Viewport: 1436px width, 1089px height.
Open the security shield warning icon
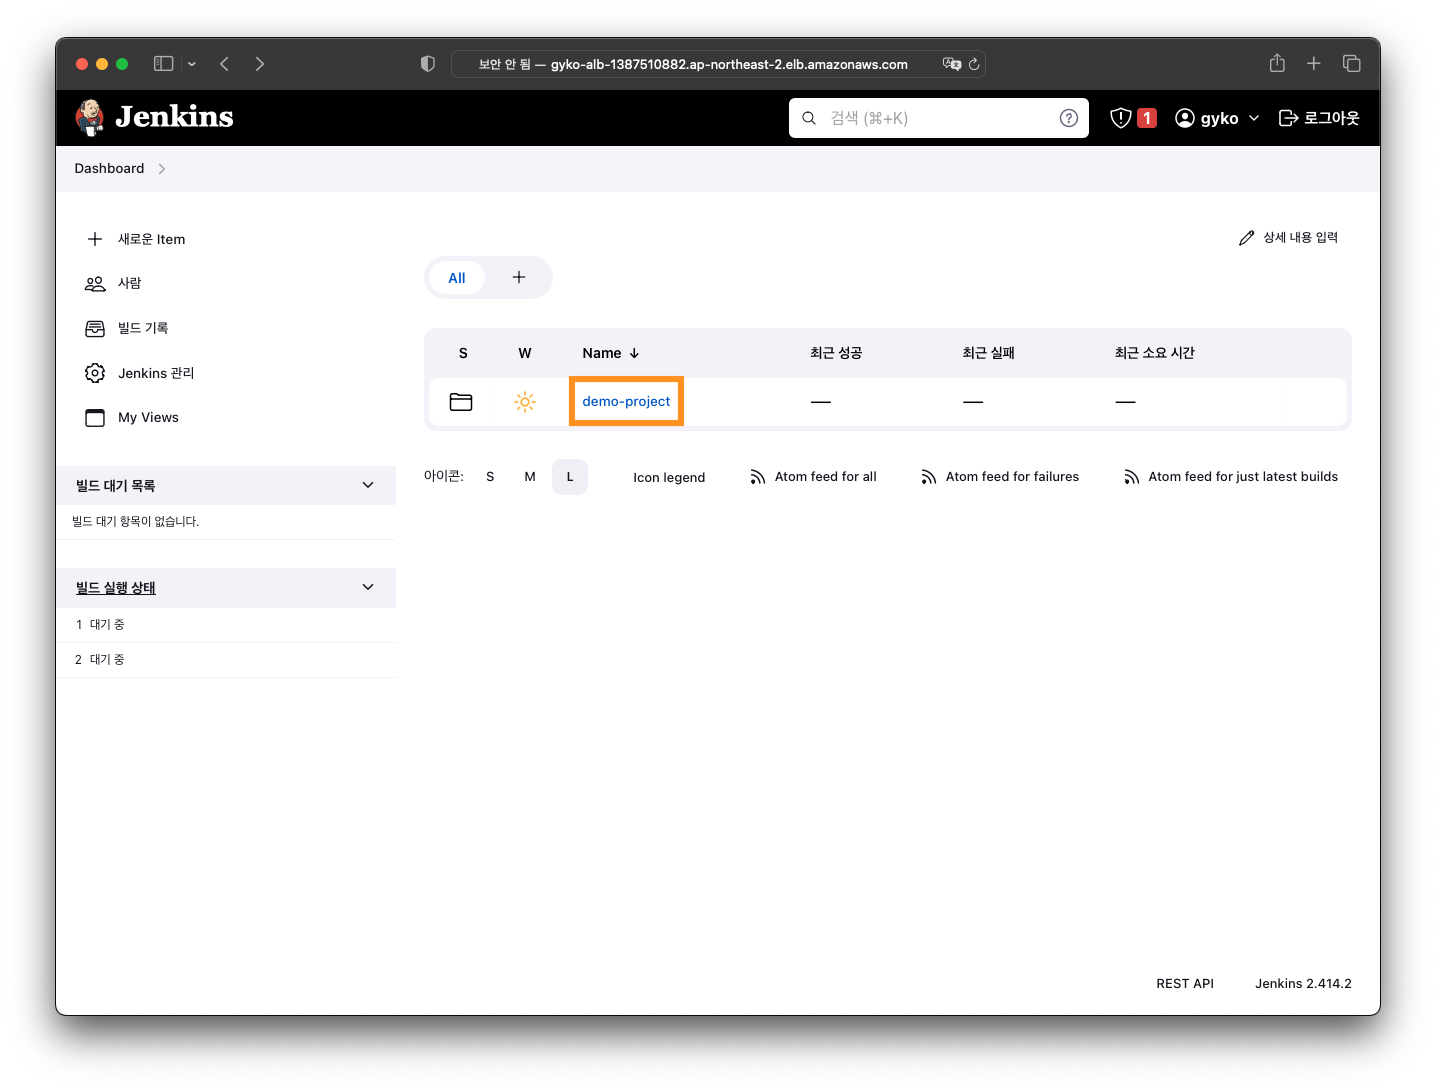tap(1121, 118)
